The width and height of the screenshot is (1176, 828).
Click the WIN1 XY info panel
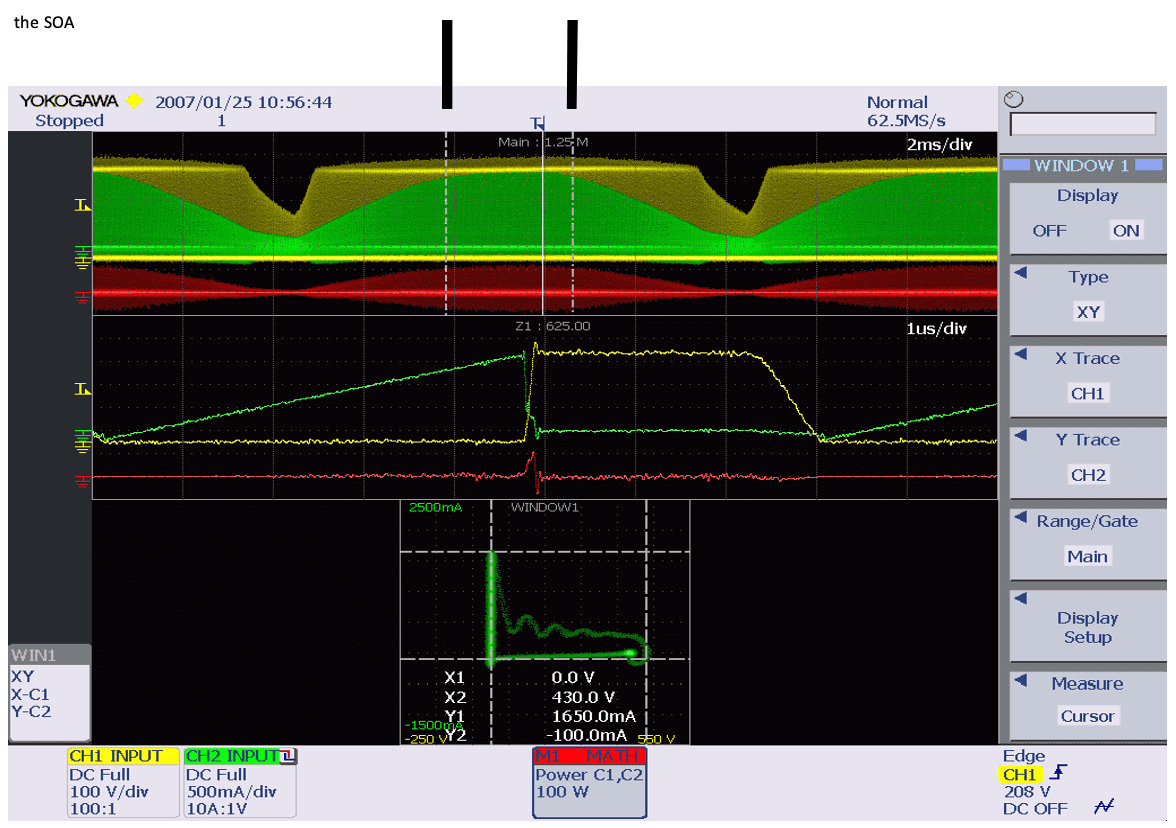(x=49, y=692)
